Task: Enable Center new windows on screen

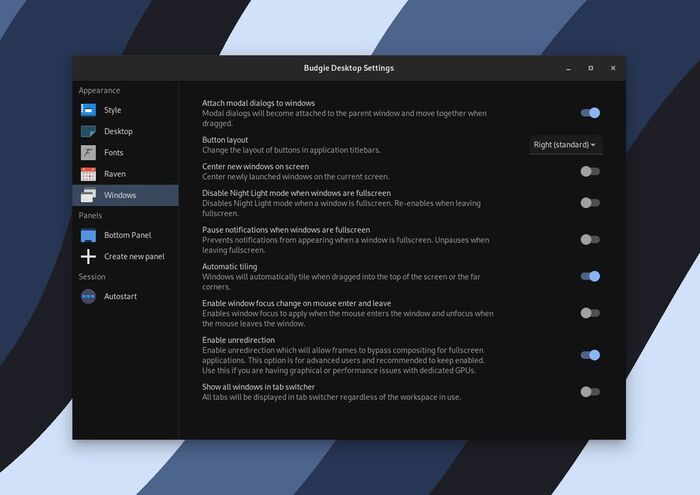Action: click(590, 171)
